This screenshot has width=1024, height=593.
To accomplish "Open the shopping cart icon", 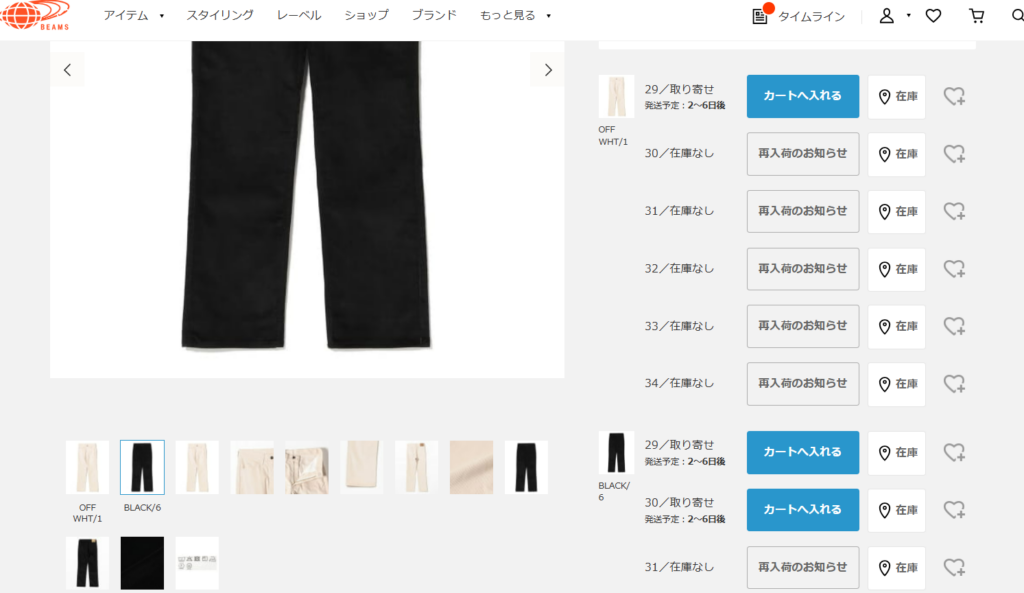I will 976,16.
